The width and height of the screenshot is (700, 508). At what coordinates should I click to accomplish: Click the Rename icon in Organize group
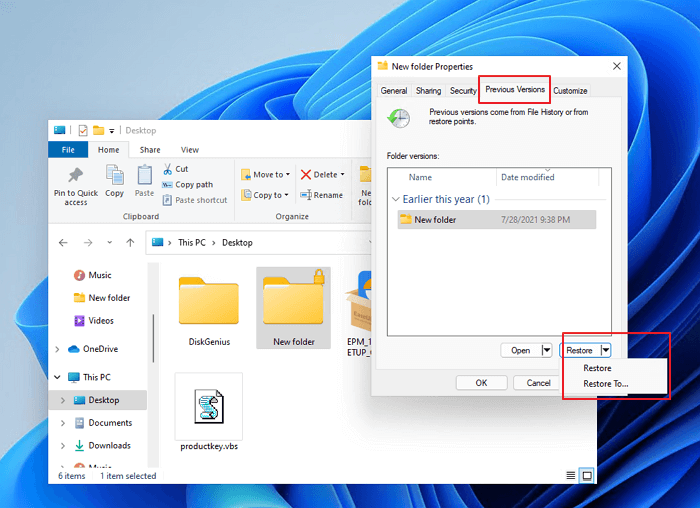click(306, 196)
